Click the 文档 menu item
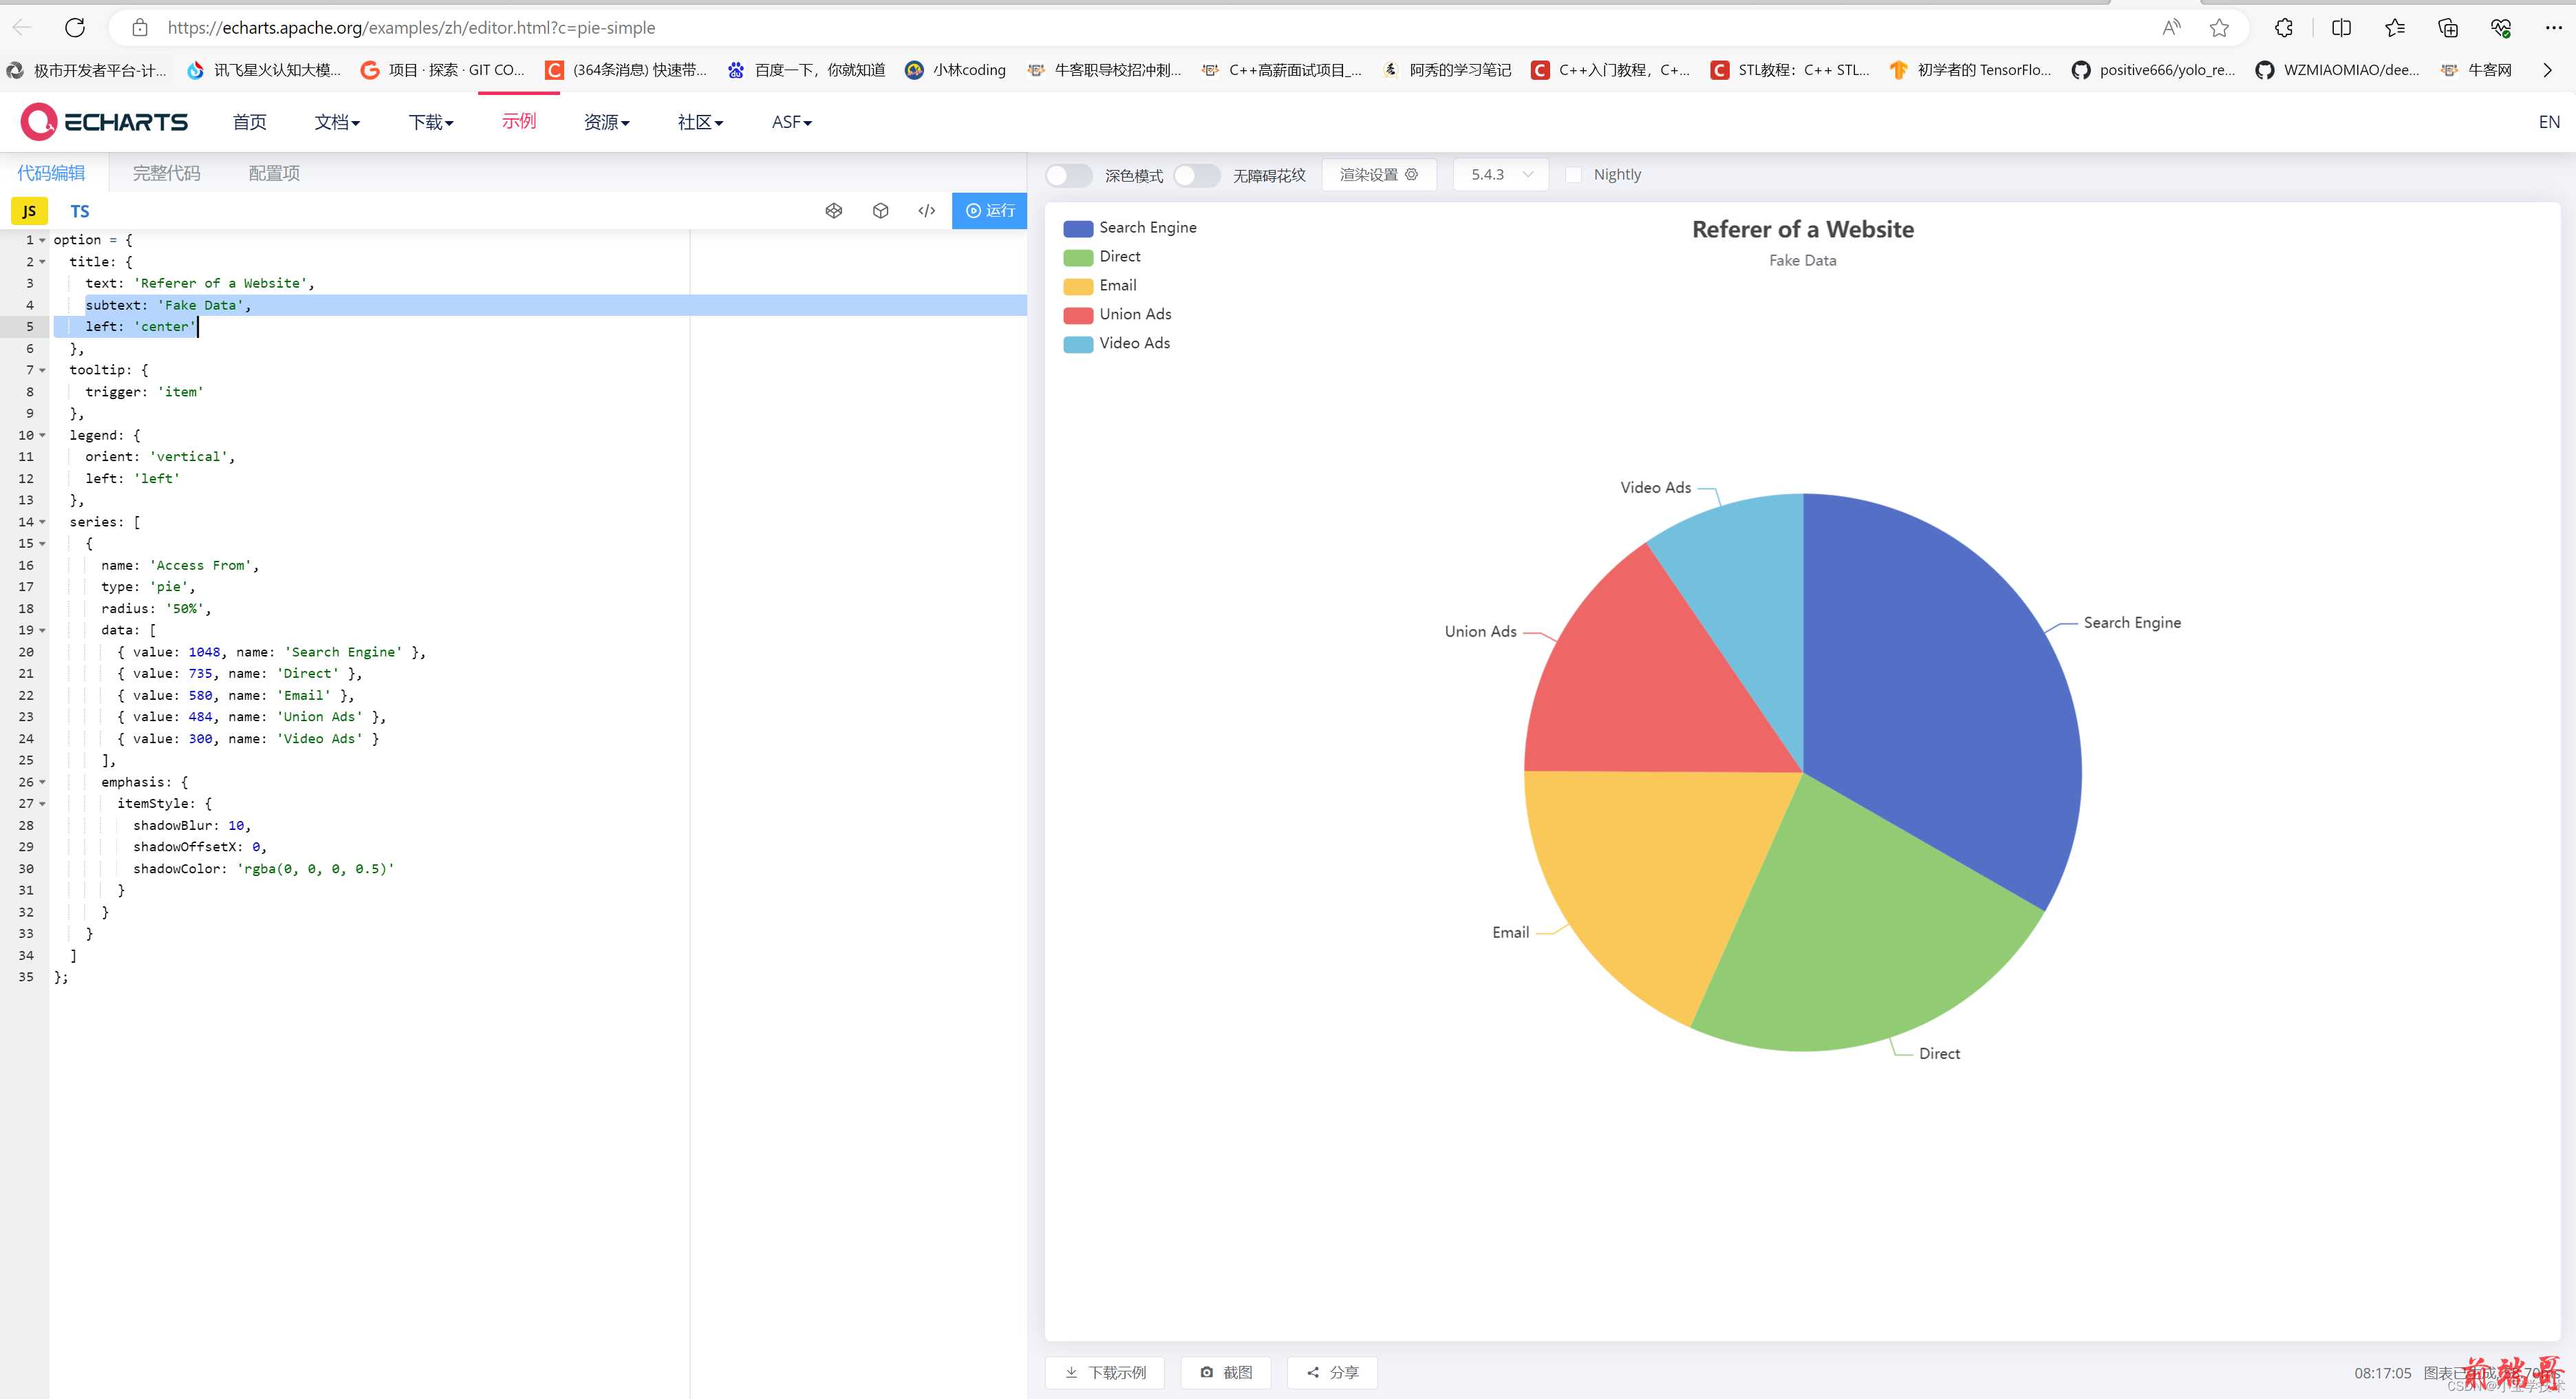The height and width of the screenshot is (1399, 2576). point(336,120)
